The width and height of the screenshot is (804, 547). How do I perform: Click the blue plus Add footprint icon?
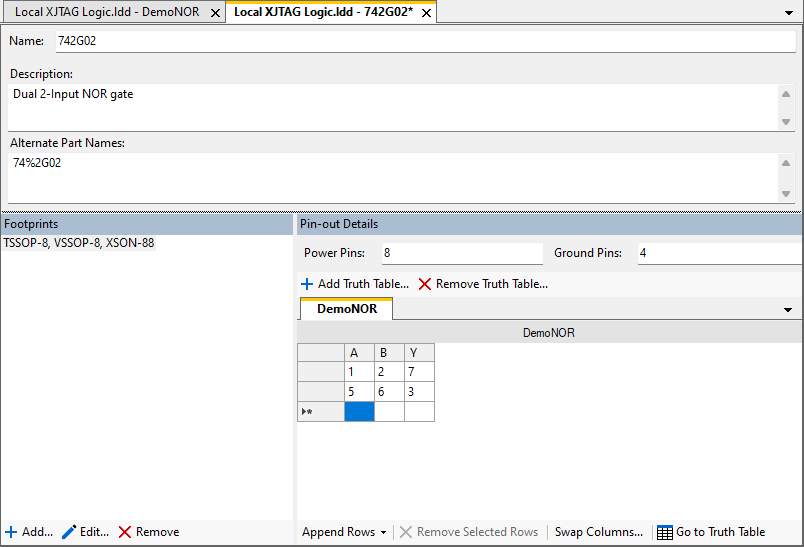click(x=11, y=532)
